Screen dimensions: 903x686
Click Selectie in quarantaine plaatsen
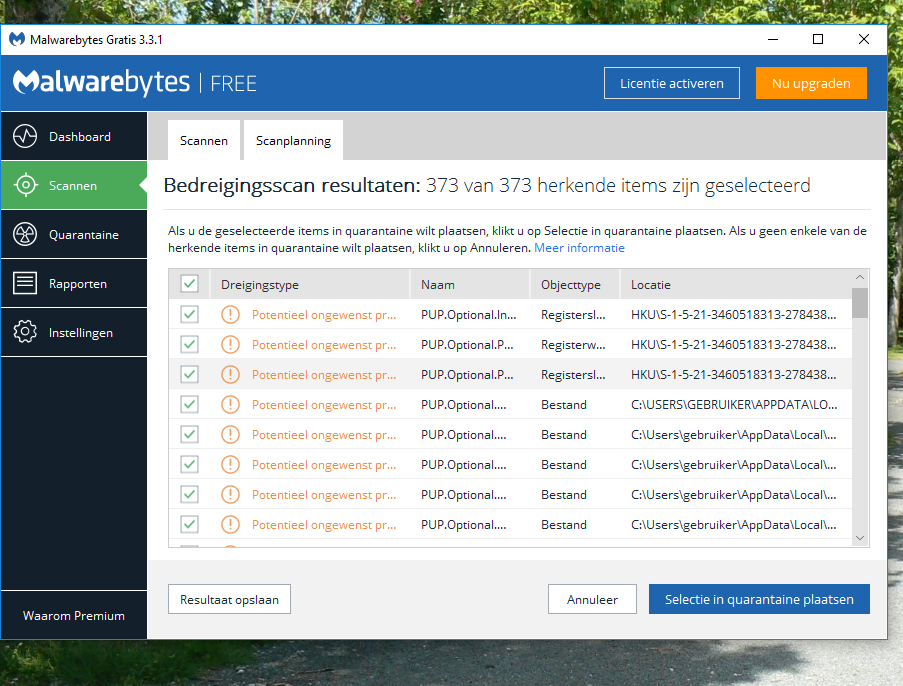759,600
